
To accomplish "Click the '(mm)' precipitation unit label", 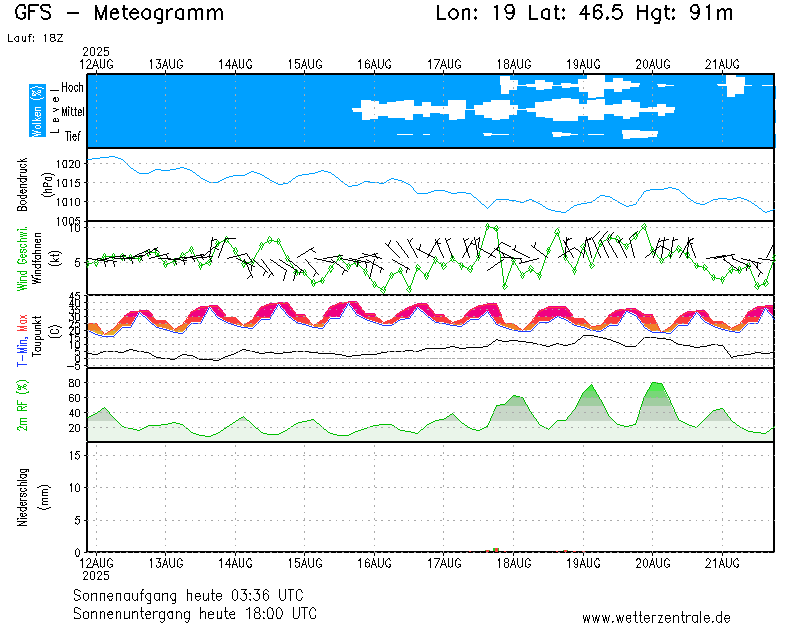I will pyautogui.click(x=45, y=497).
